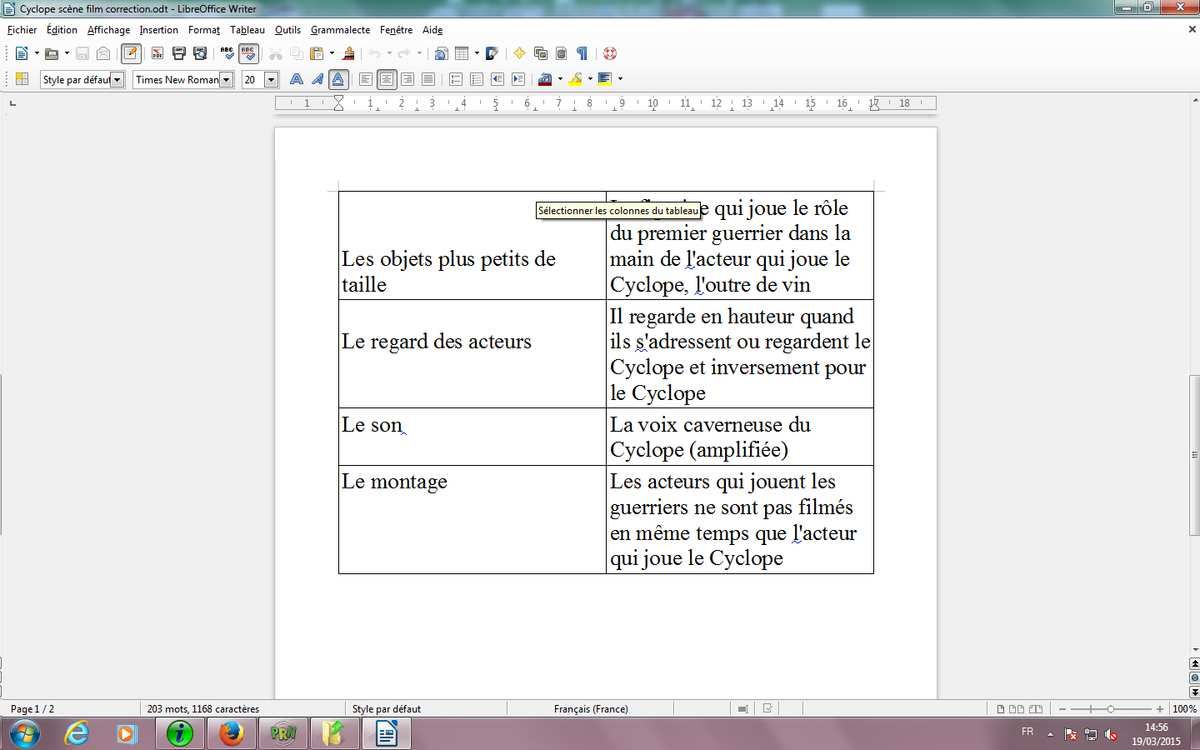Click 'Français (France)' language in status bar

pos(591,709)
